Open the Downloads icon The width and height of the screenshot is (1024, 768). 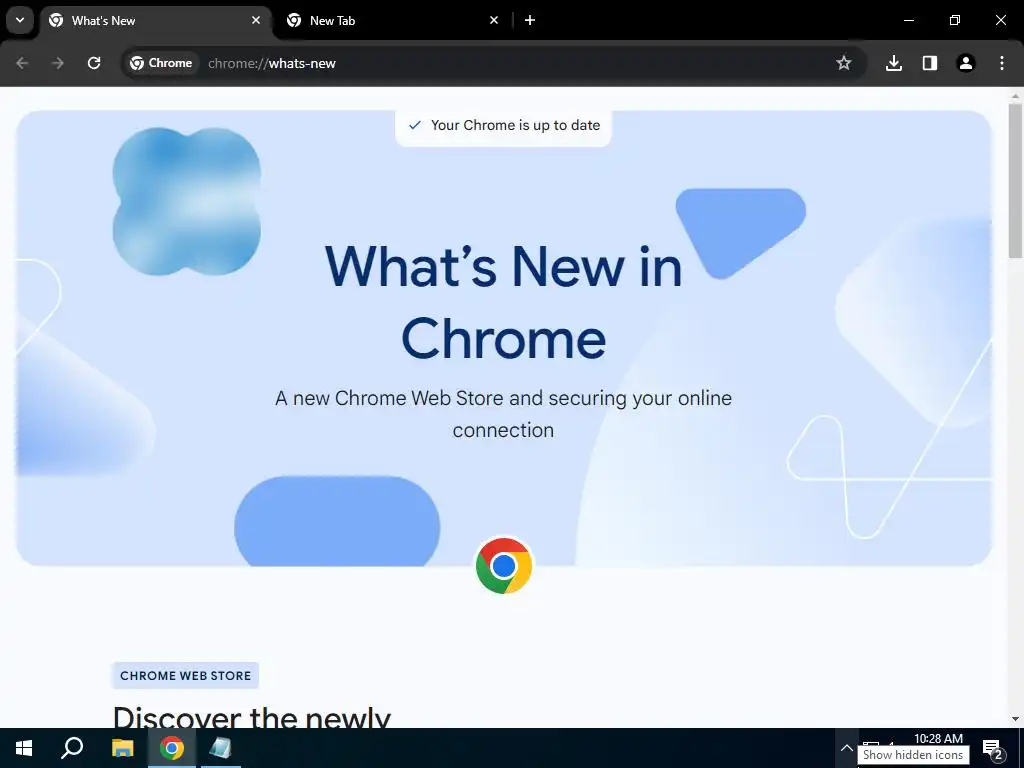[894, 63]
